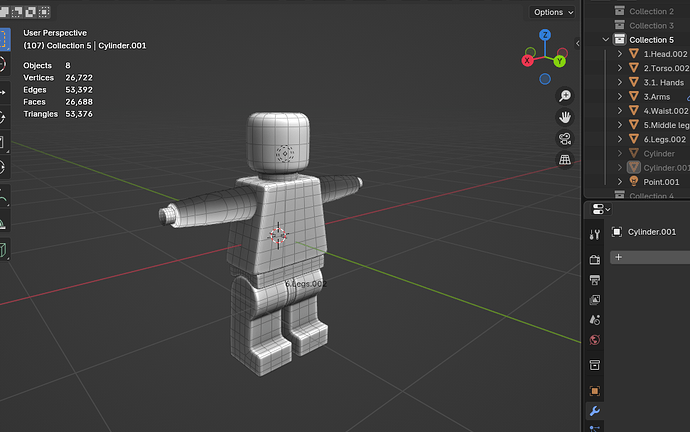This screenshot has height=432, width=690.
Task: Activate the Scale tool
Action: click(x=4, y=142)
